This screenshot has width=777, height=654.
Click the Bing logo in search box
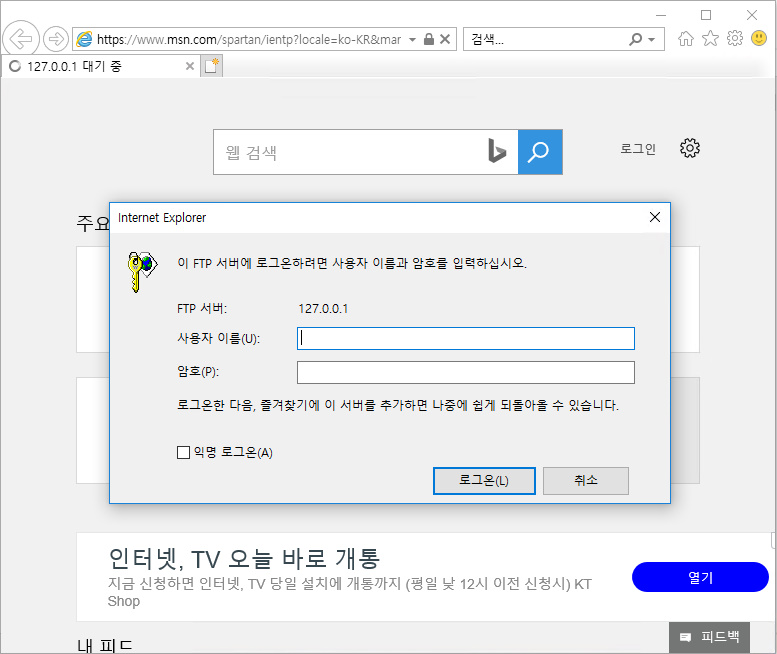click(x=497, y=151)
